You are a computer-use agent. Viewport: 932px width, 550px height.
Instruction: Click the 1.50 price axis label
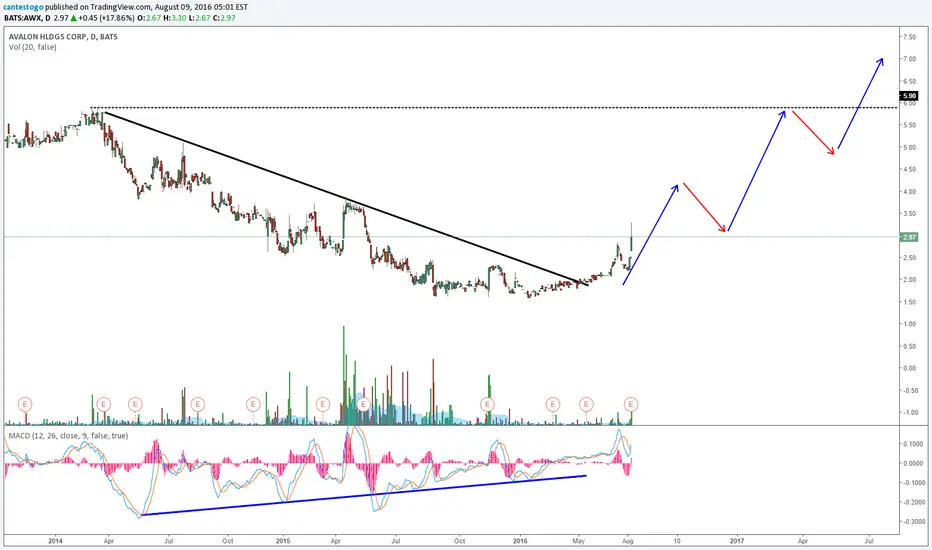click(909, 302)
